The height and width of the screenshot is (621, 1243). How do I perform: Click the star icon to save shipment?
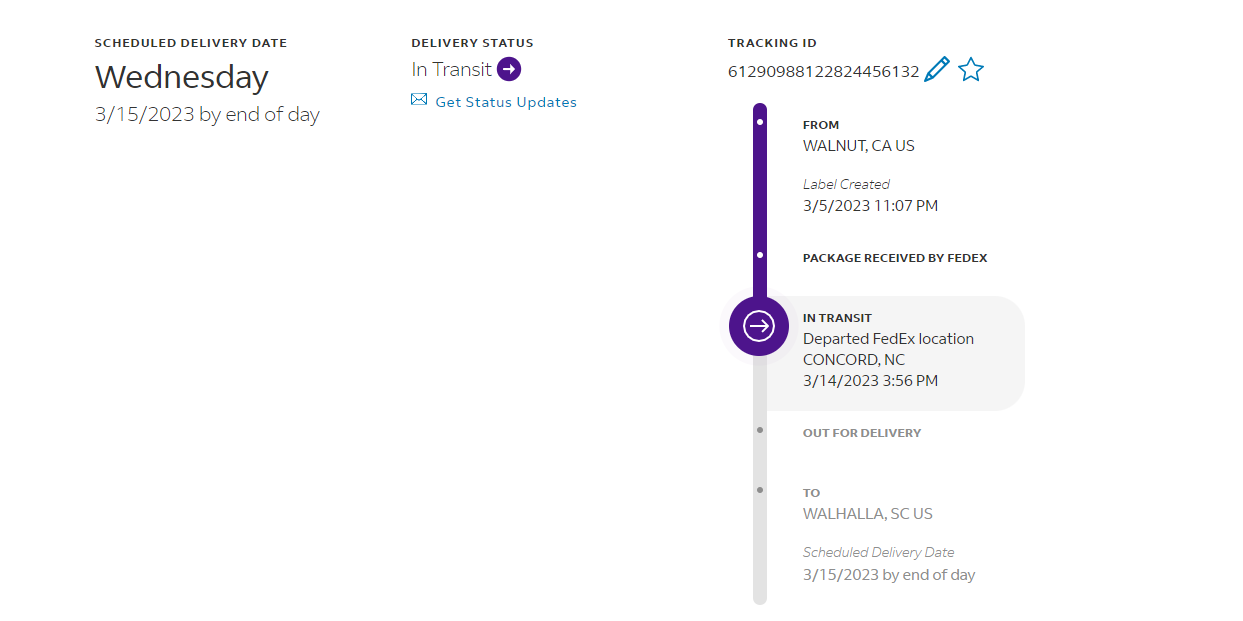pos(971,70)
